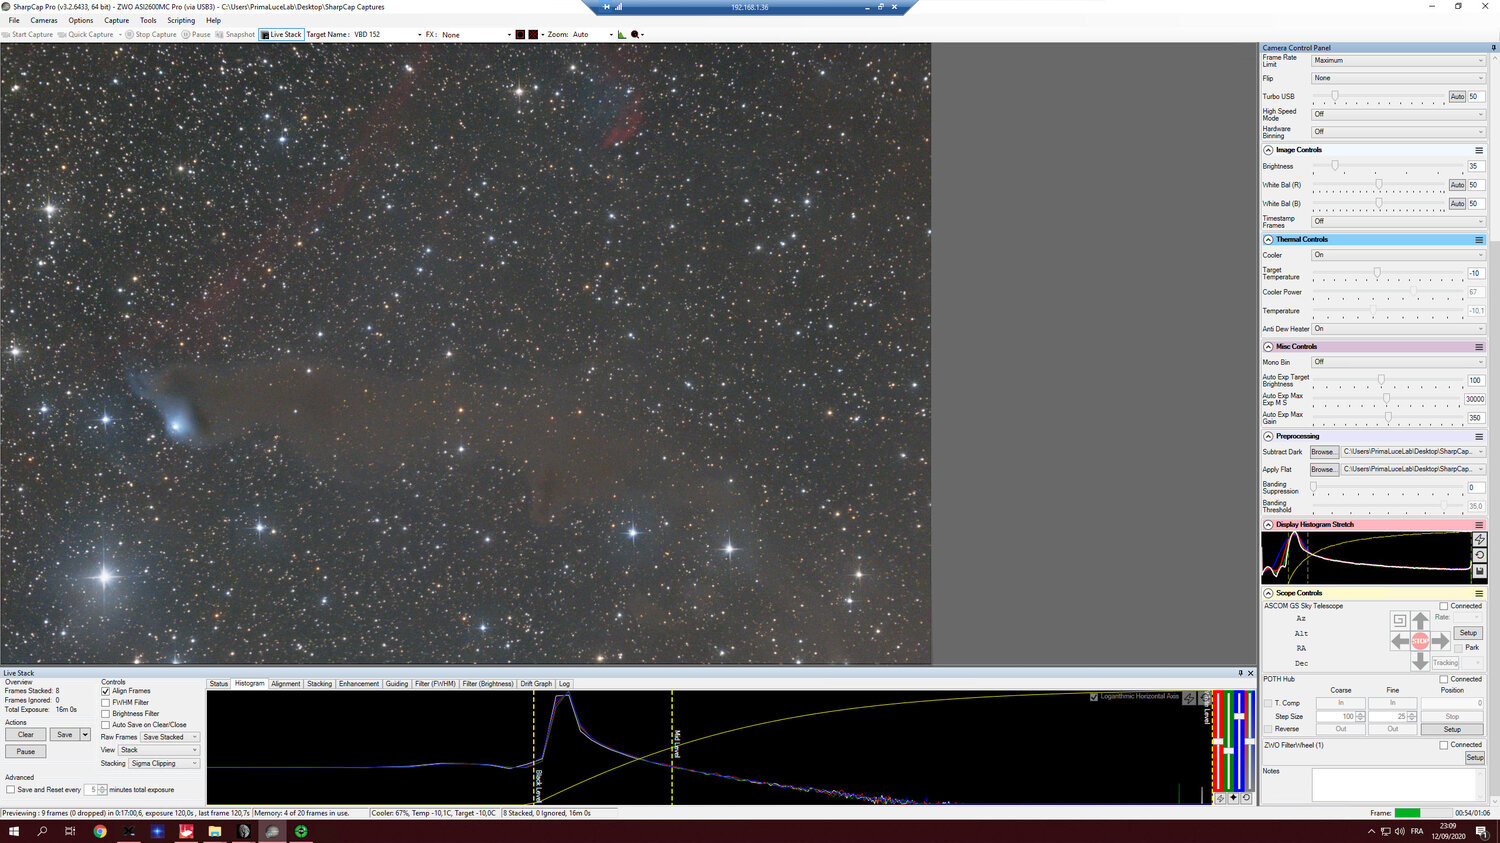Switch to the Enhancement tab
The width and height of the screenshot is (1500, 843).
click(x=359, y=684)
